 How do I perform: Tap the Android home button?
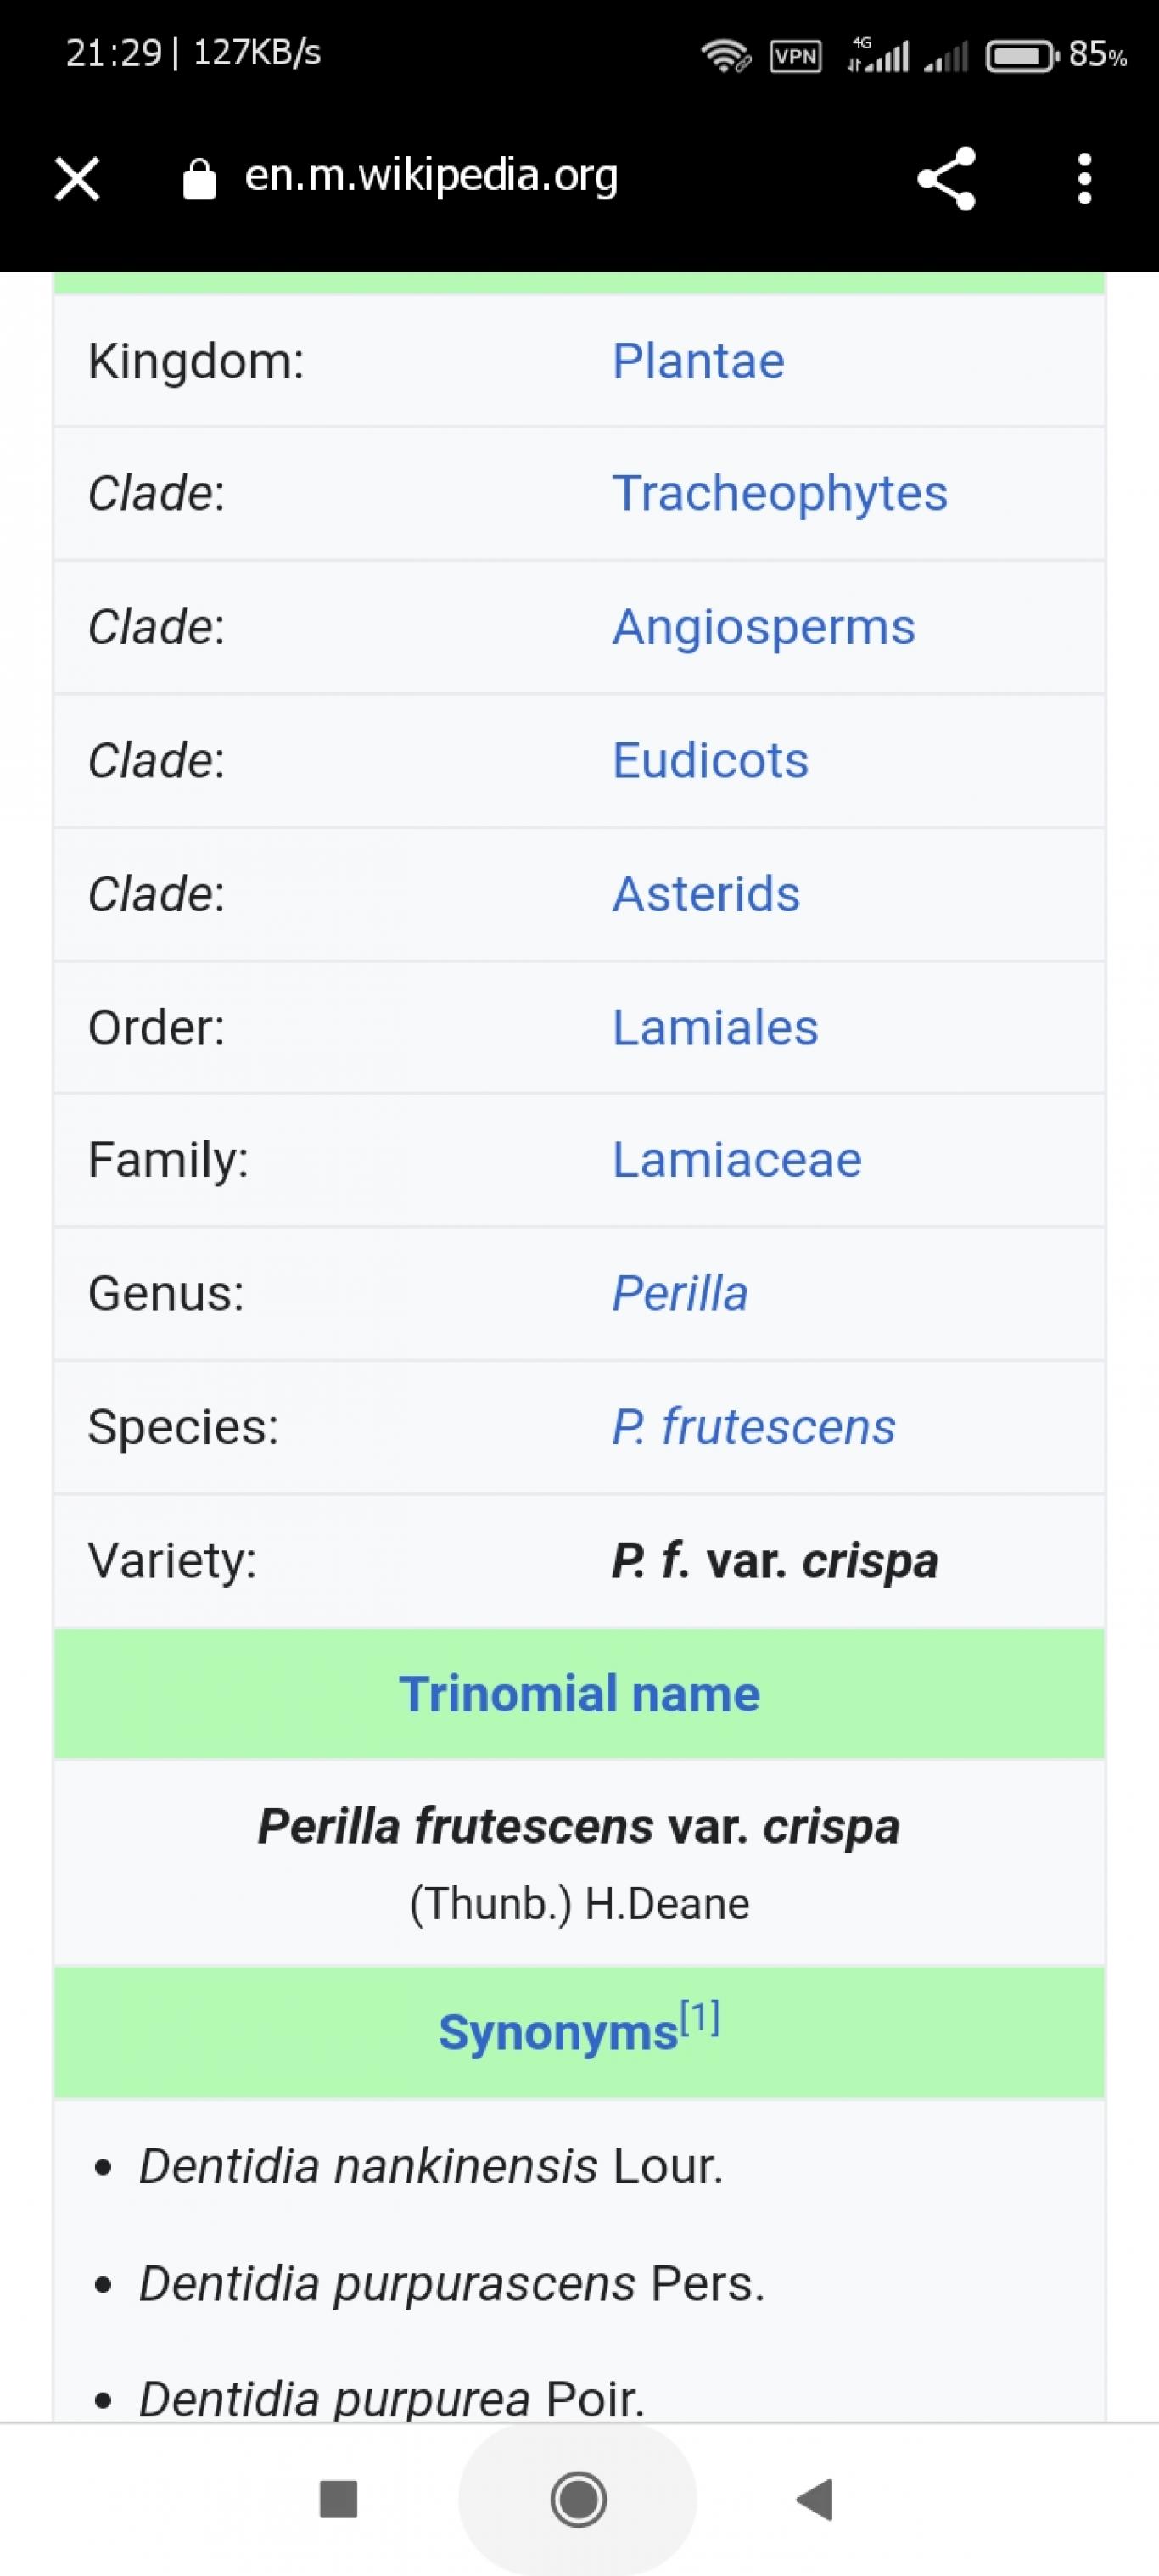(578, 2499)
